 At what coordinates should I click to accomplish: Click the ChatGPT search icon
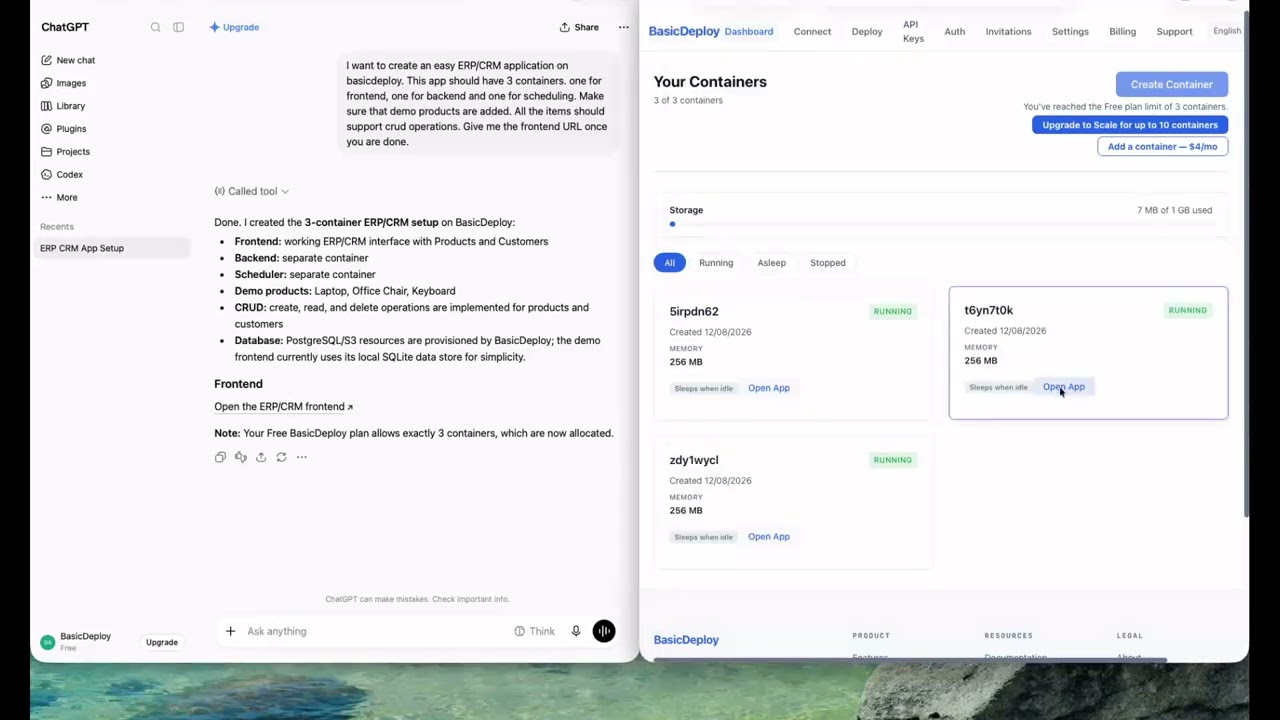pos(155,27)
